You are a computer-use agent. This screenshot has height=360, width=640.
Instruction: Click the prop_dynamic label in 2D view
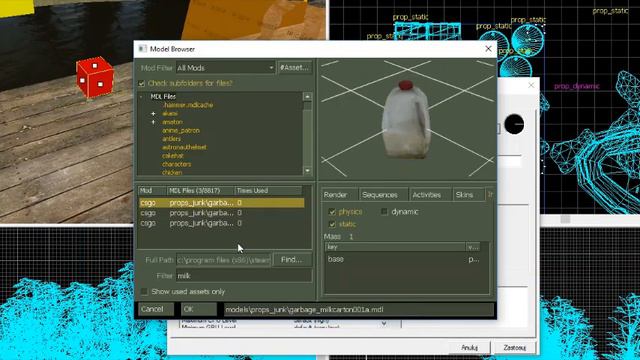click(x=576, y=86)
